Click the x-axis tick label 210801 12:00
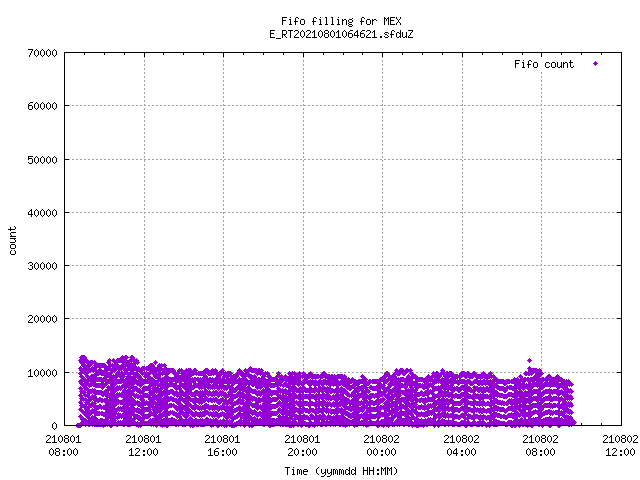 tap(143, 446)
